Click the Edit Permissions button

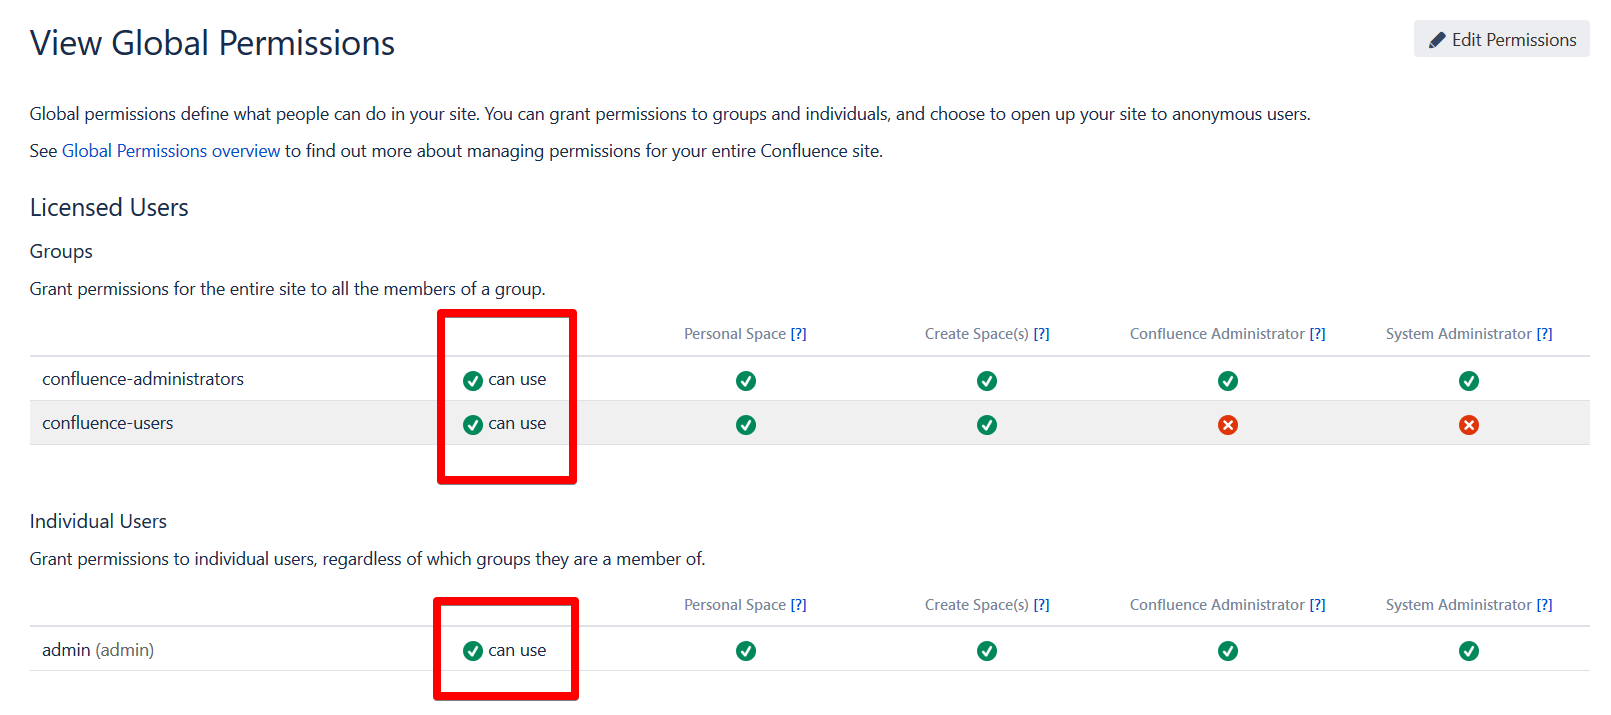[x=1501, y=39]
